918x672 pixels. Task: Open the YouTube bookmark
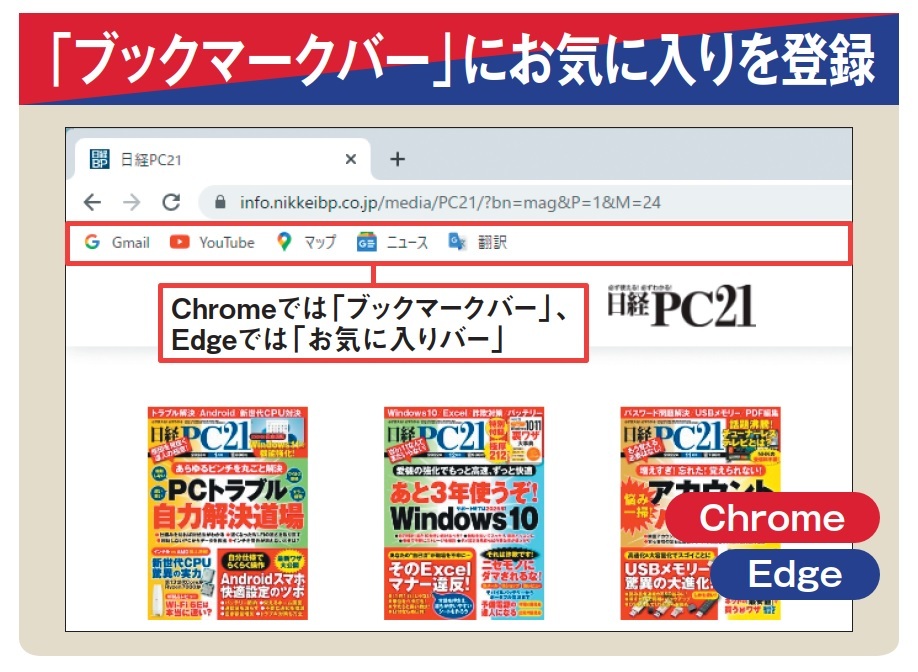[212, 242]
